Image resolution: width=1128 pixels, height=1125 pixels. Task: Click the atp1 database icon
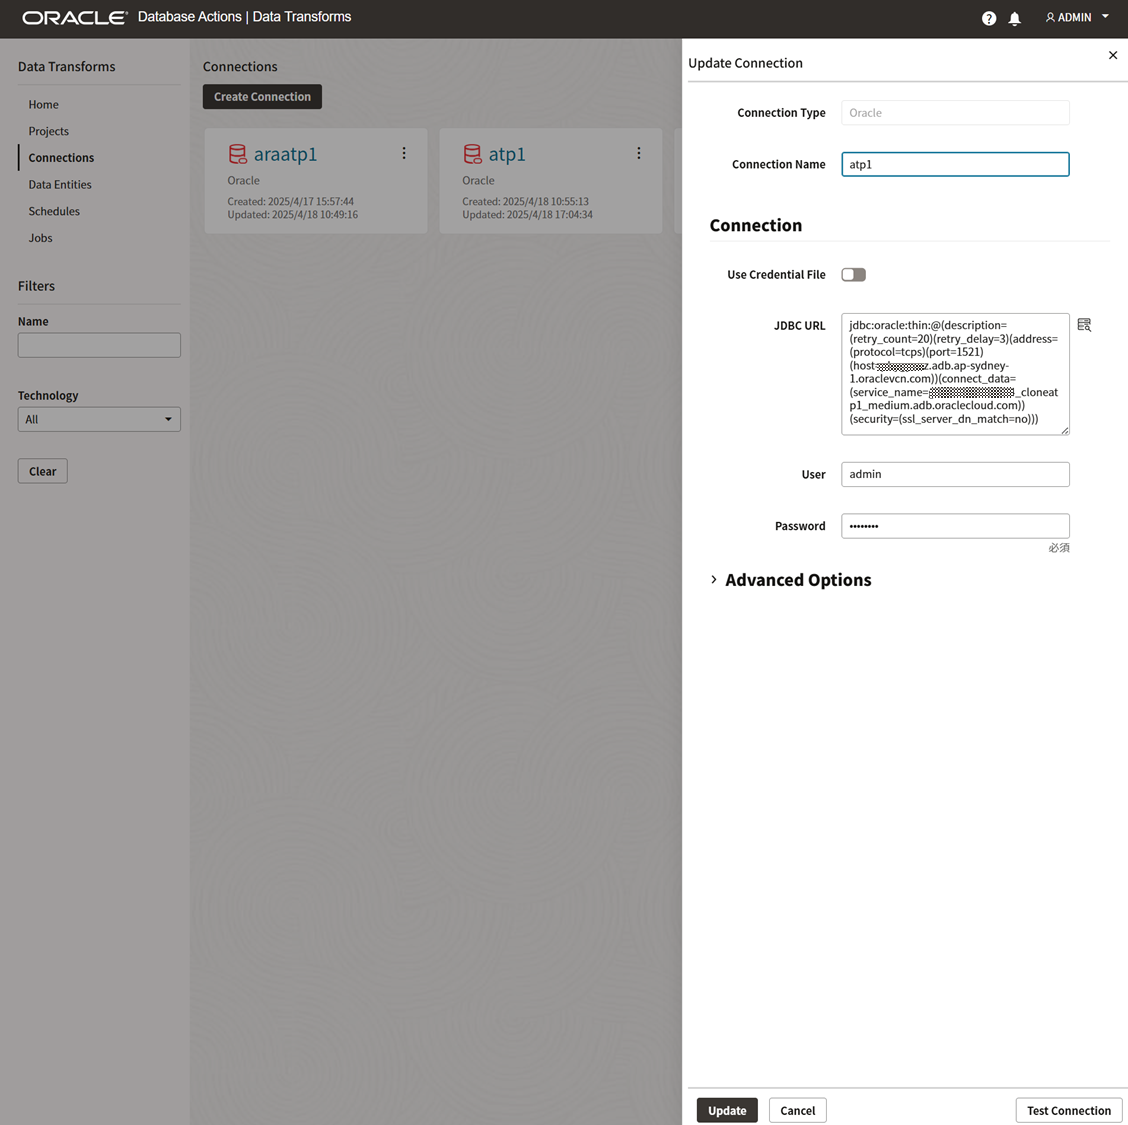(472, 154)
